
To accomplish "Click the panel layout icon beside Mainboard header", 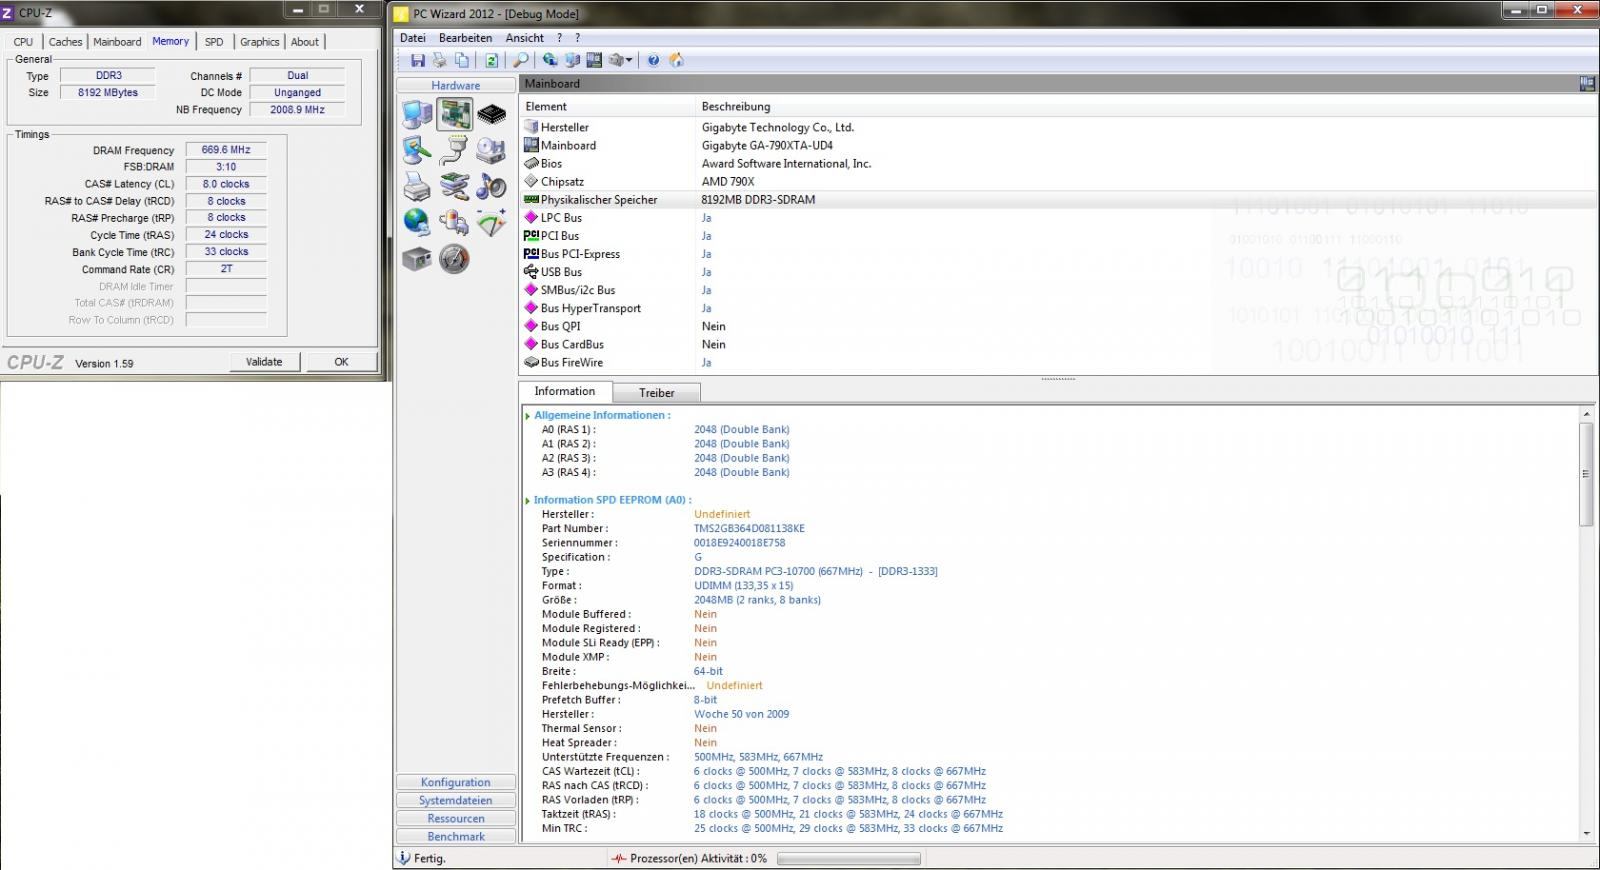I will coord(1587,84).
